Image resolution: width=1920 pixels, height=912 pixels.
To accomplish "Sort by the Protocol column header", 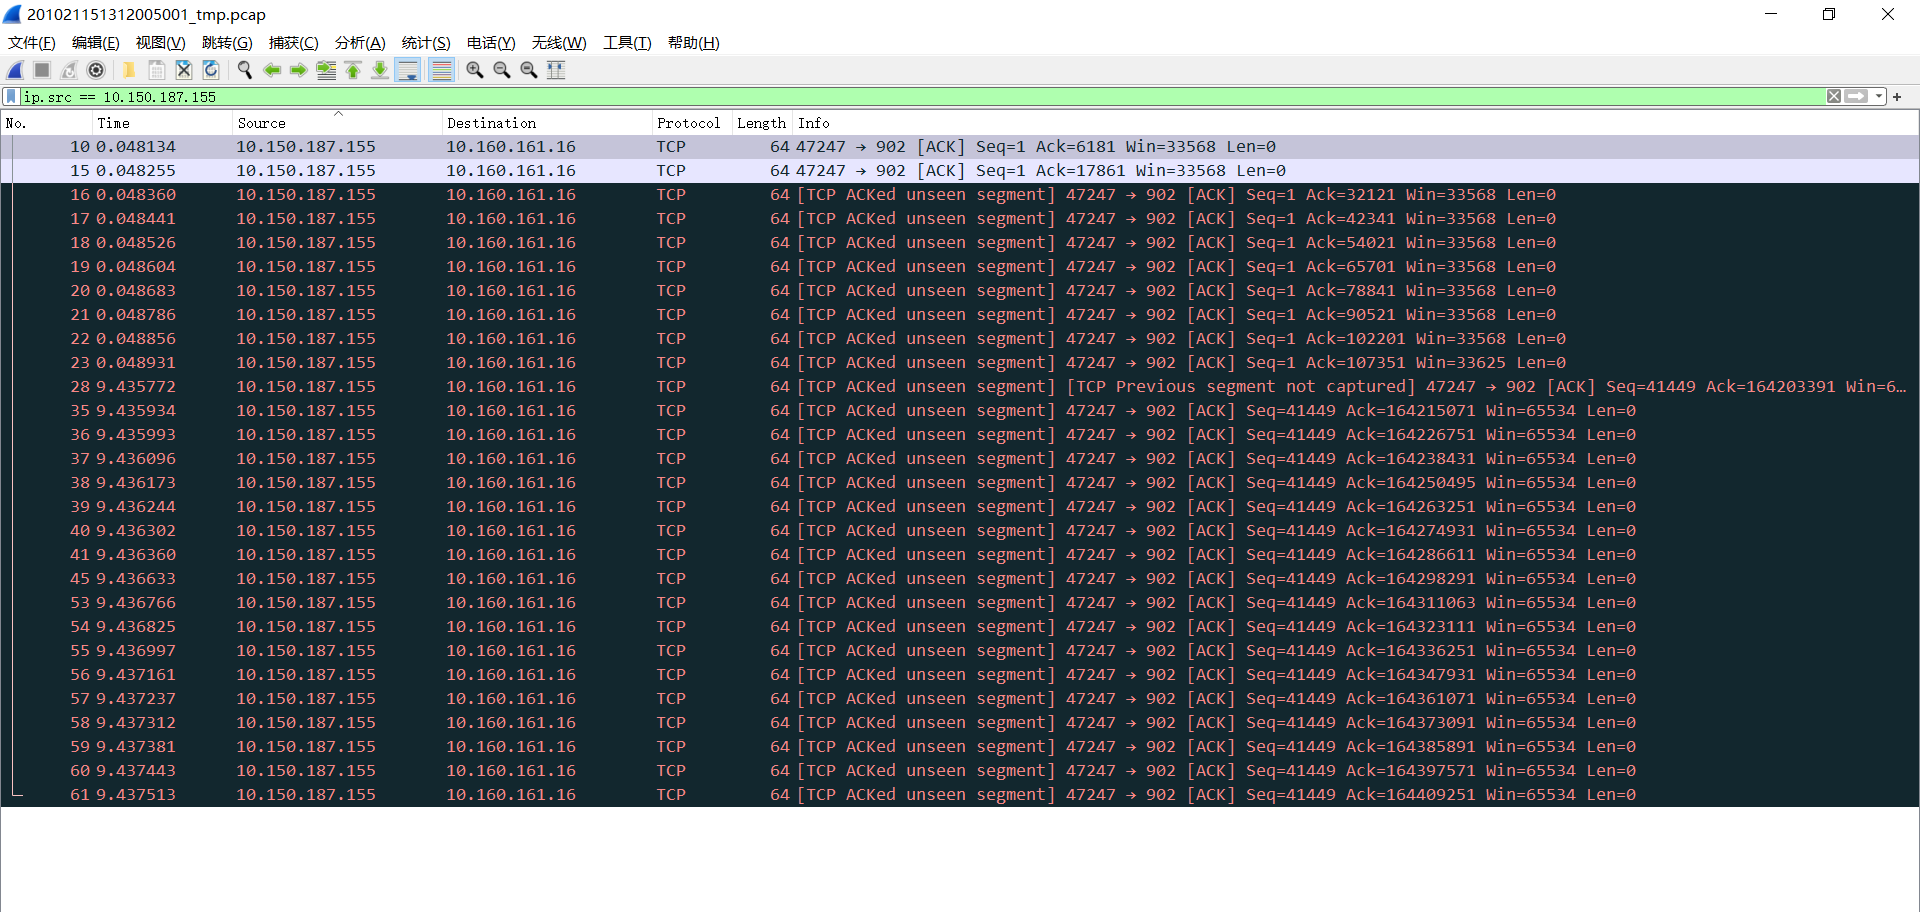I will pyautogui.click(x=692, y=123).
